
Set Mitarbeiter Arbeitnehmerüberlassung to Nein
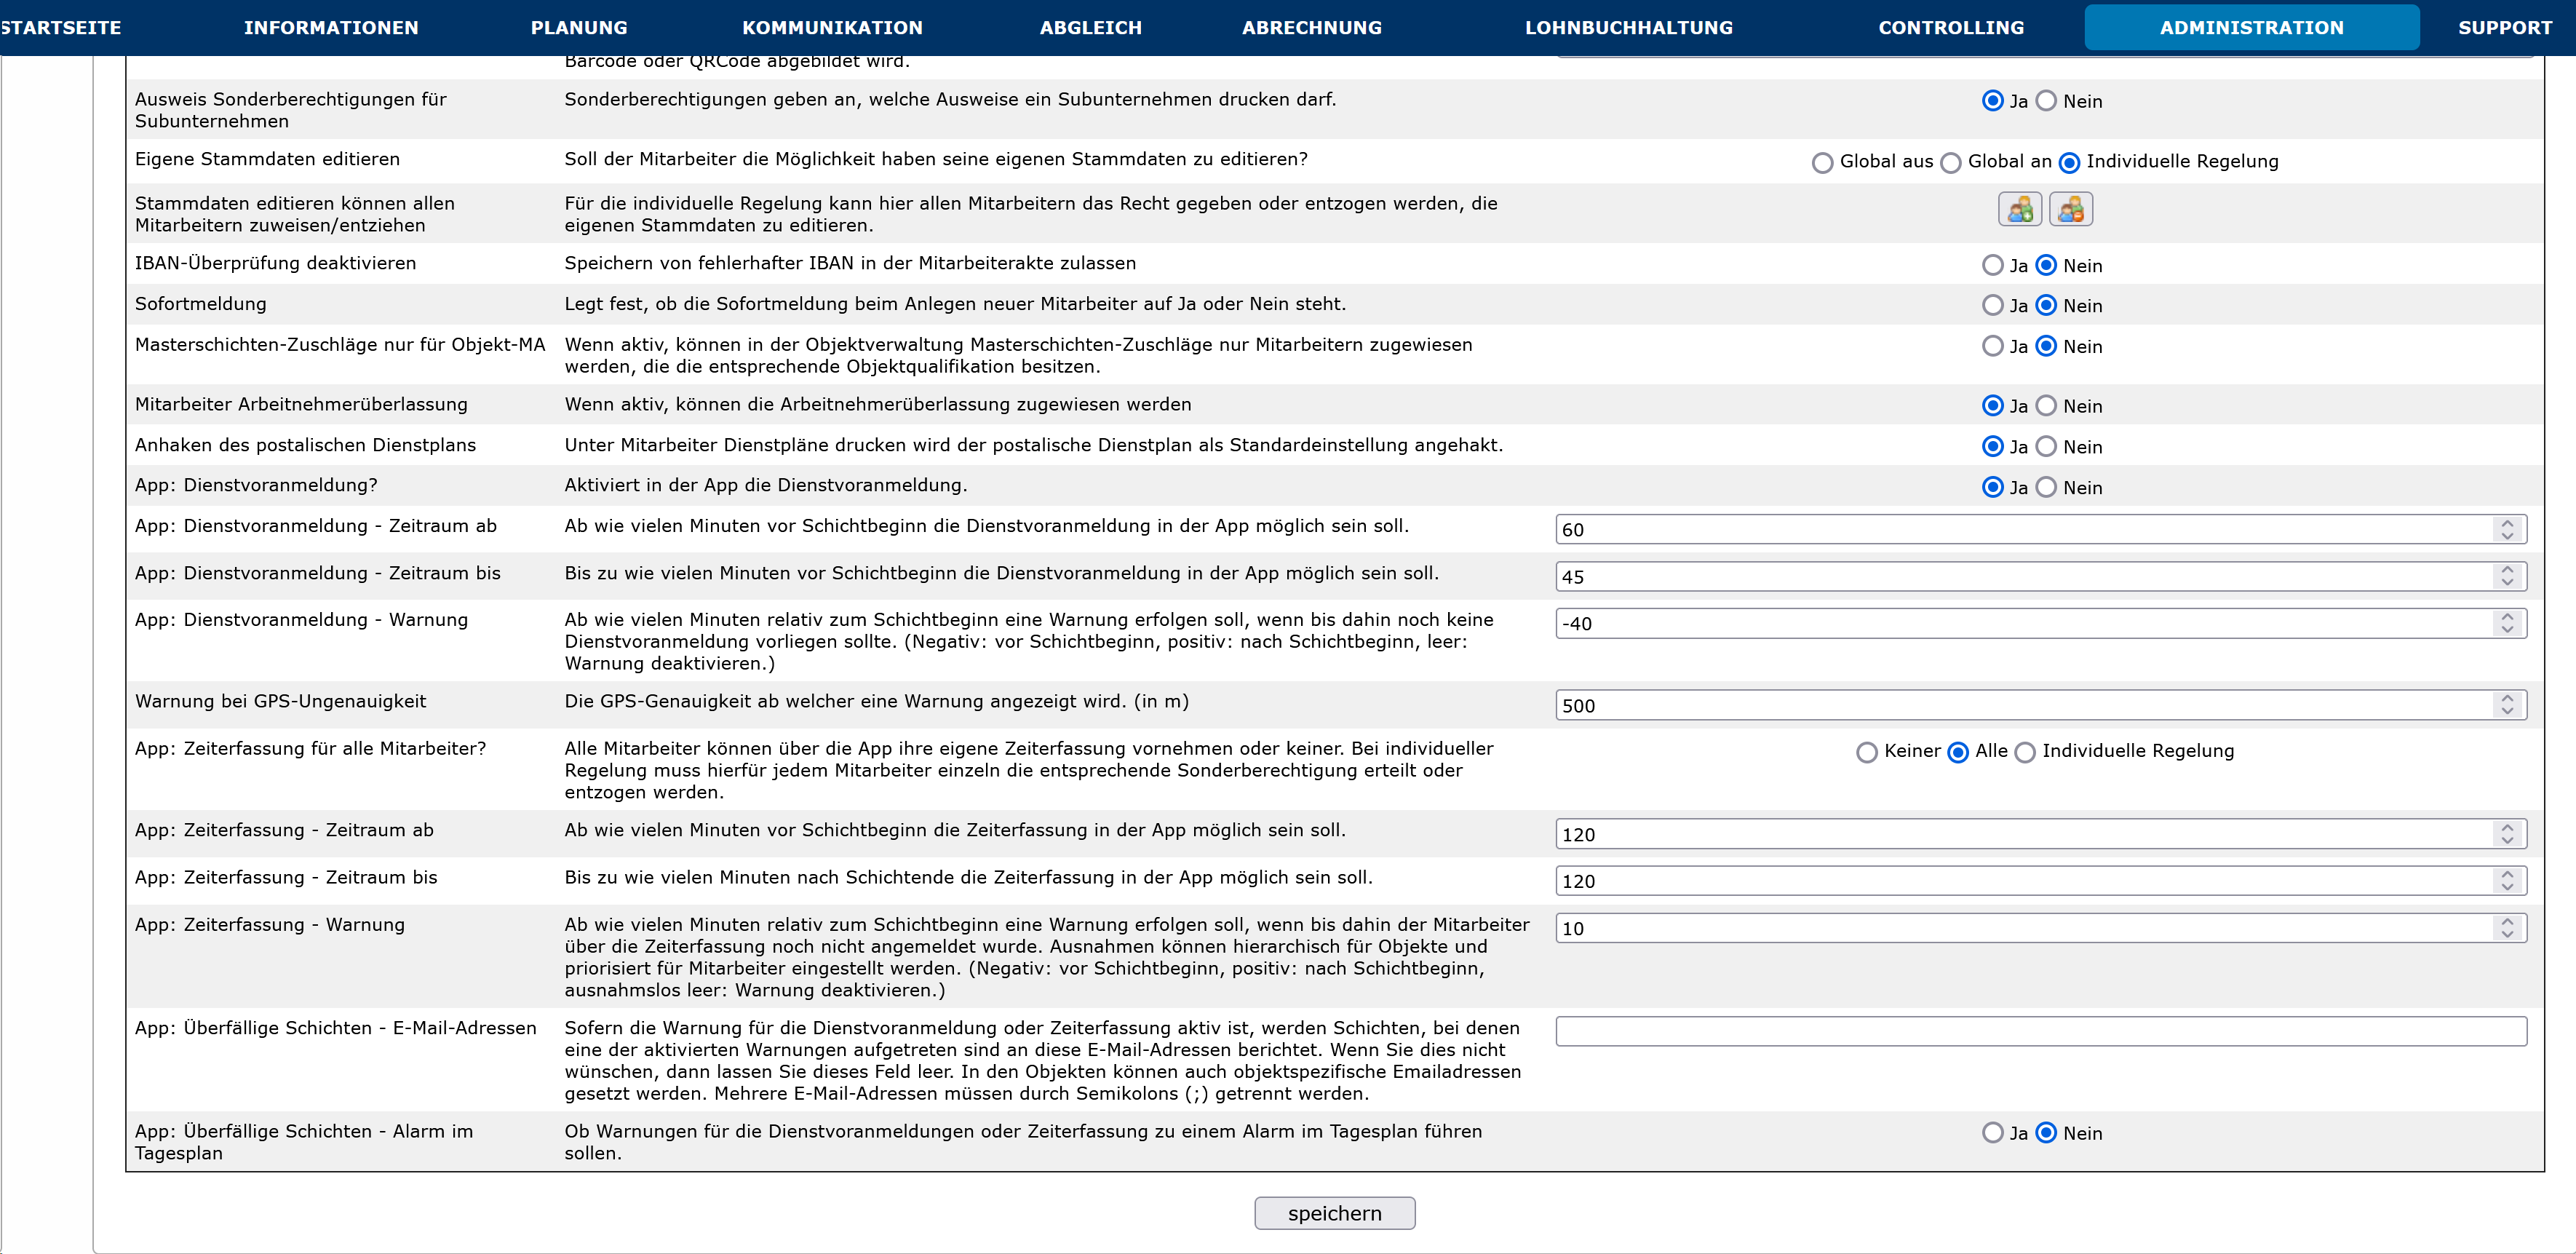[2046, 406]
